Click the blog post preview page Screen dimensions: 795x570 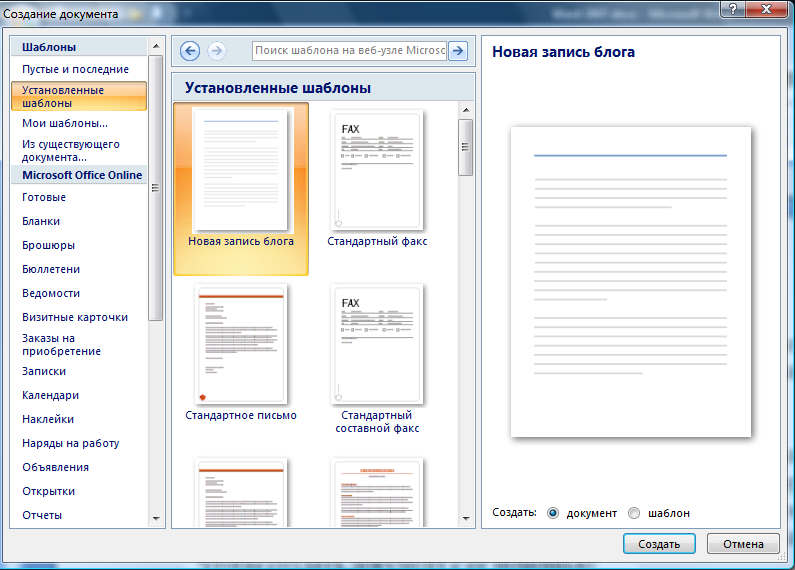pos(631,281)
